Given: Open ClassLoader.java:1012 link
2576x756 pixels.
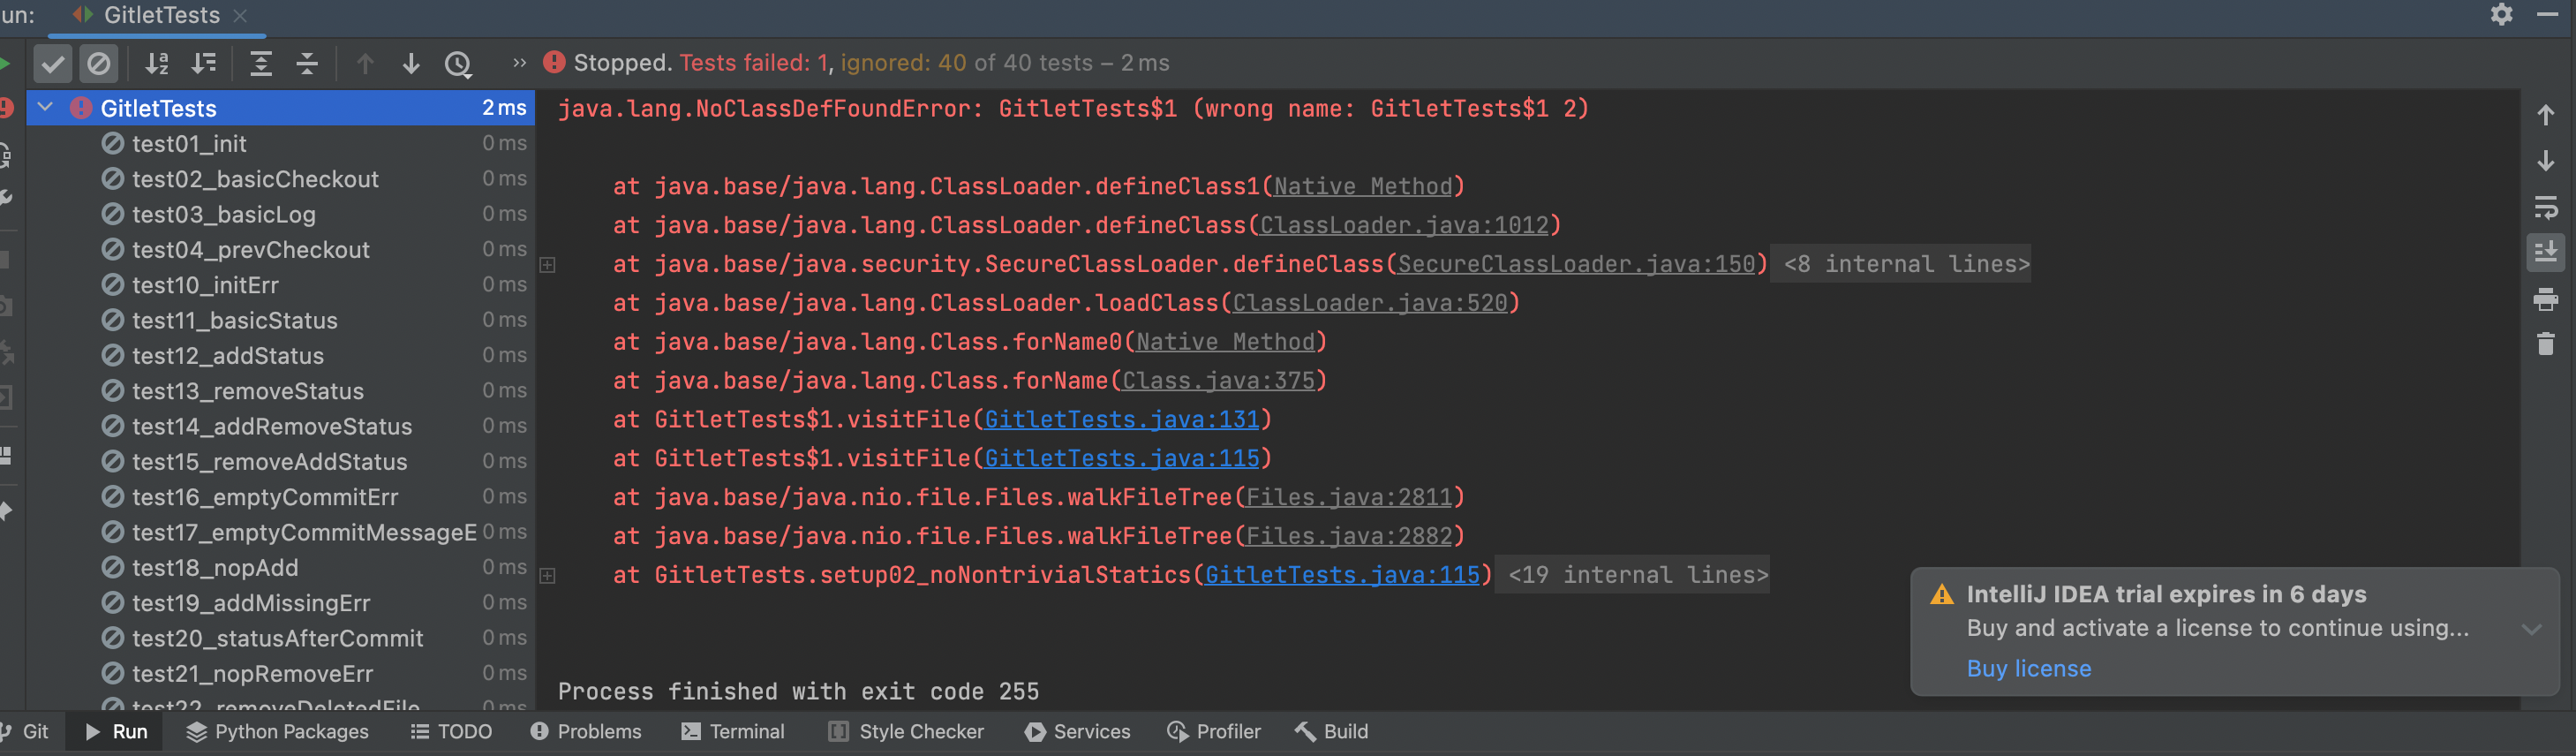Looking at the screenshot, I should pos(1403,226).
